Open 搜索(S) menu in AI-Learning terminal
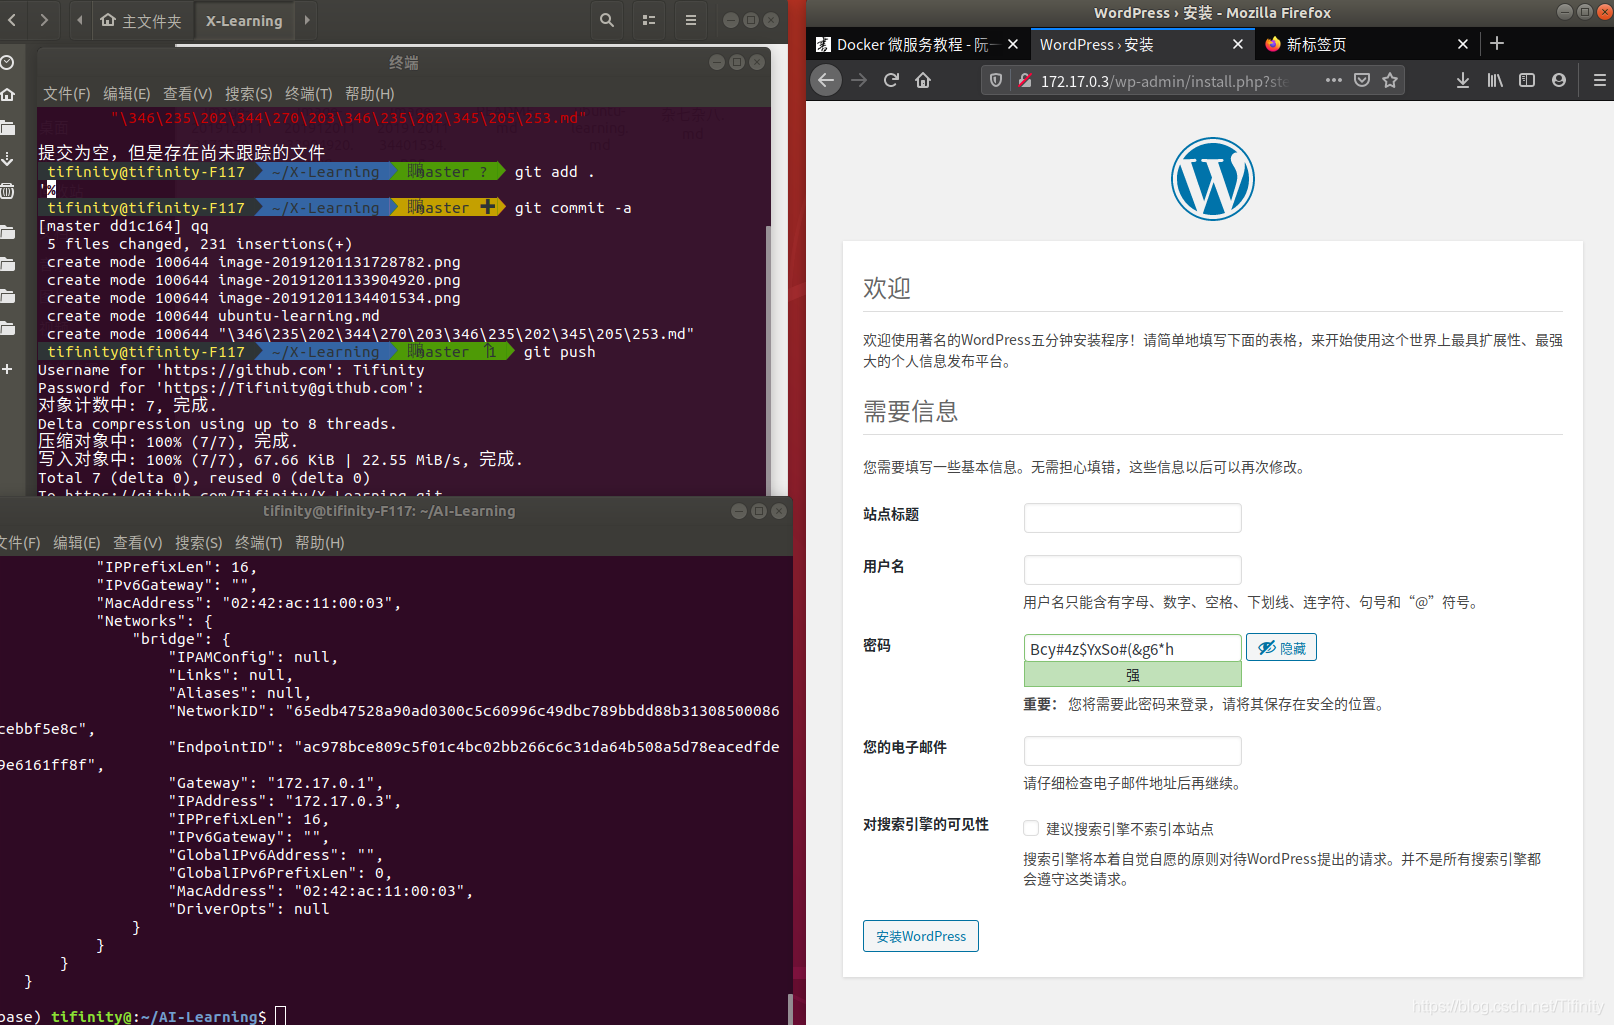 click(x=198, y=543)
